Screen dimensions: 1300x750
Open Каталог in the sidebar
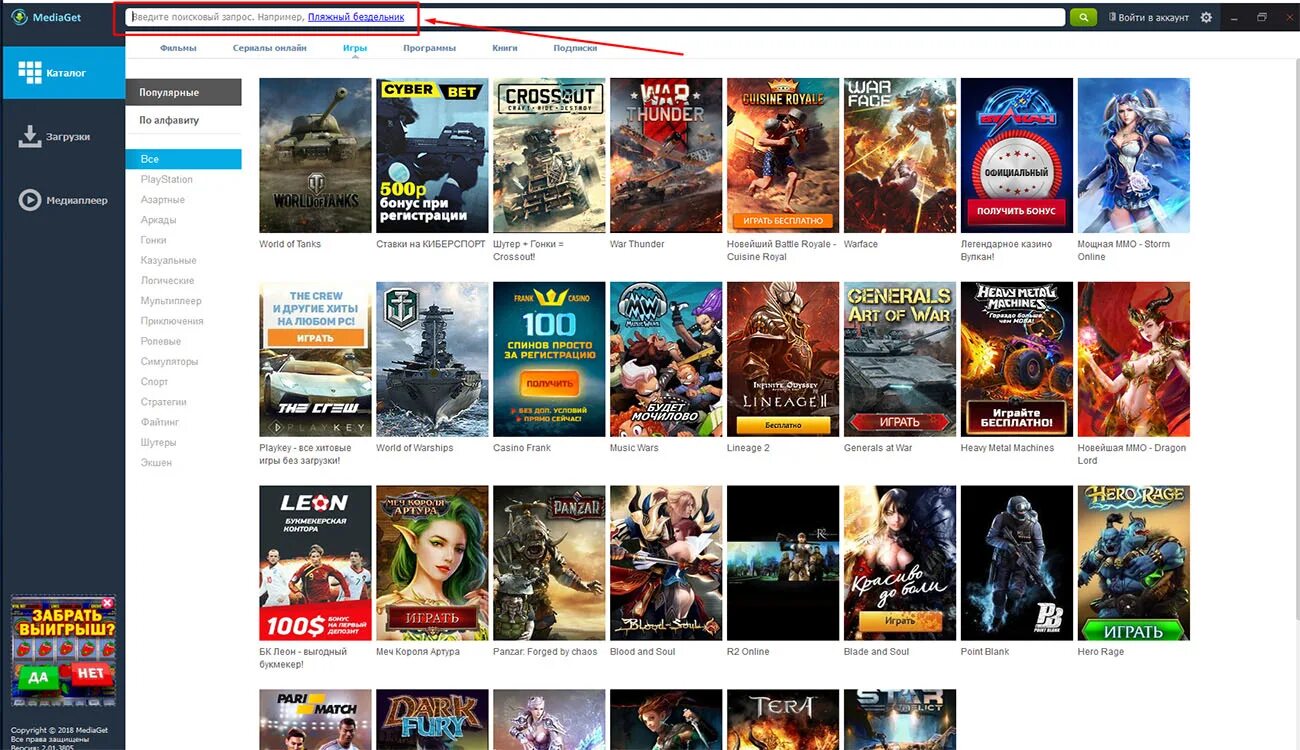pos(63,73)
